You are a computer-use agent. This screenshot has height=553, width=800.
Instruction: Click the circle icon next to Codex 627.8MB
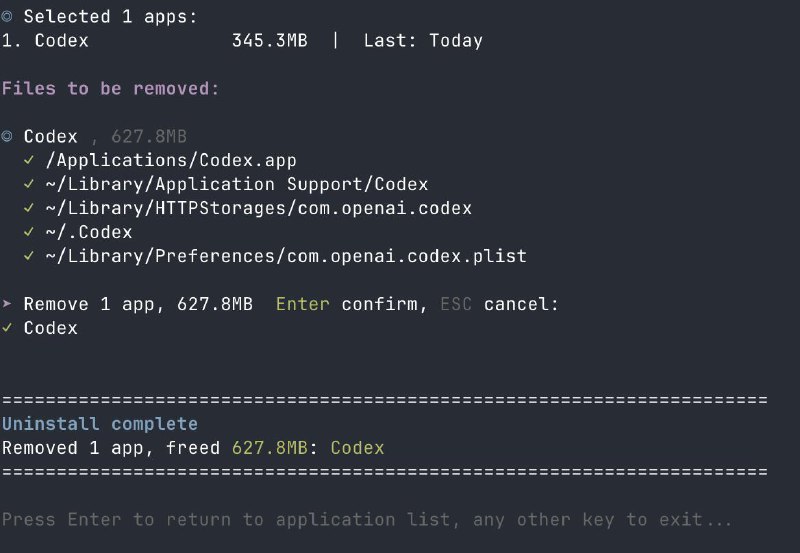pyautogui.click(x=7, y=136)
